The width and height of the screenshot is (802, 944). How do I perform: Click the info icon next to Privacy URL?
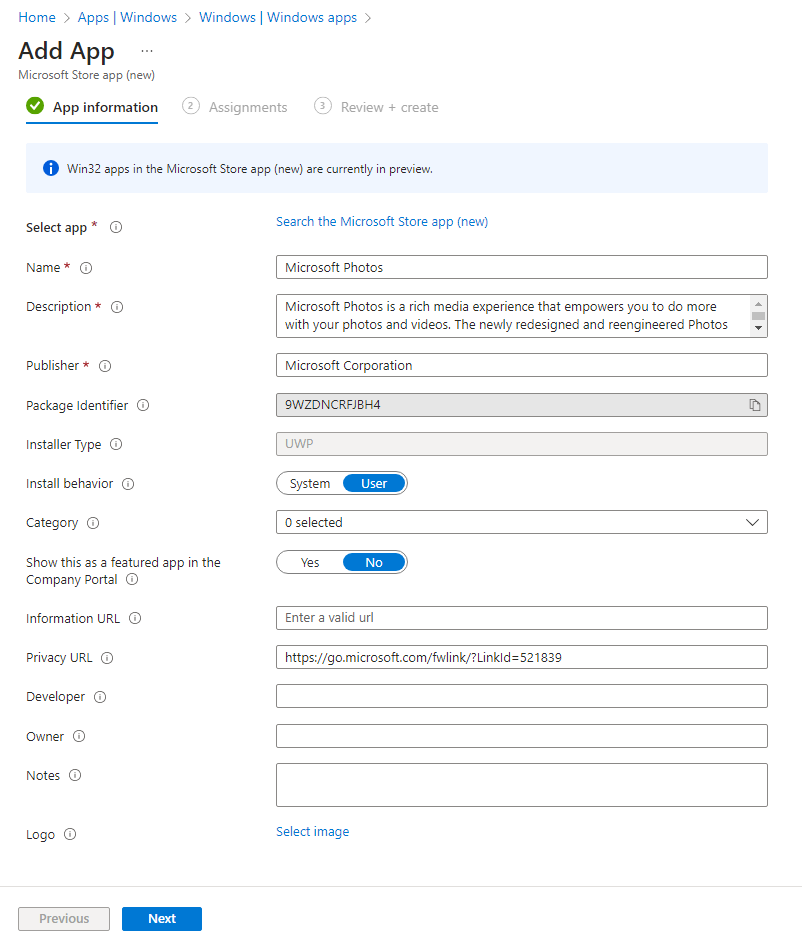[107, 658]
